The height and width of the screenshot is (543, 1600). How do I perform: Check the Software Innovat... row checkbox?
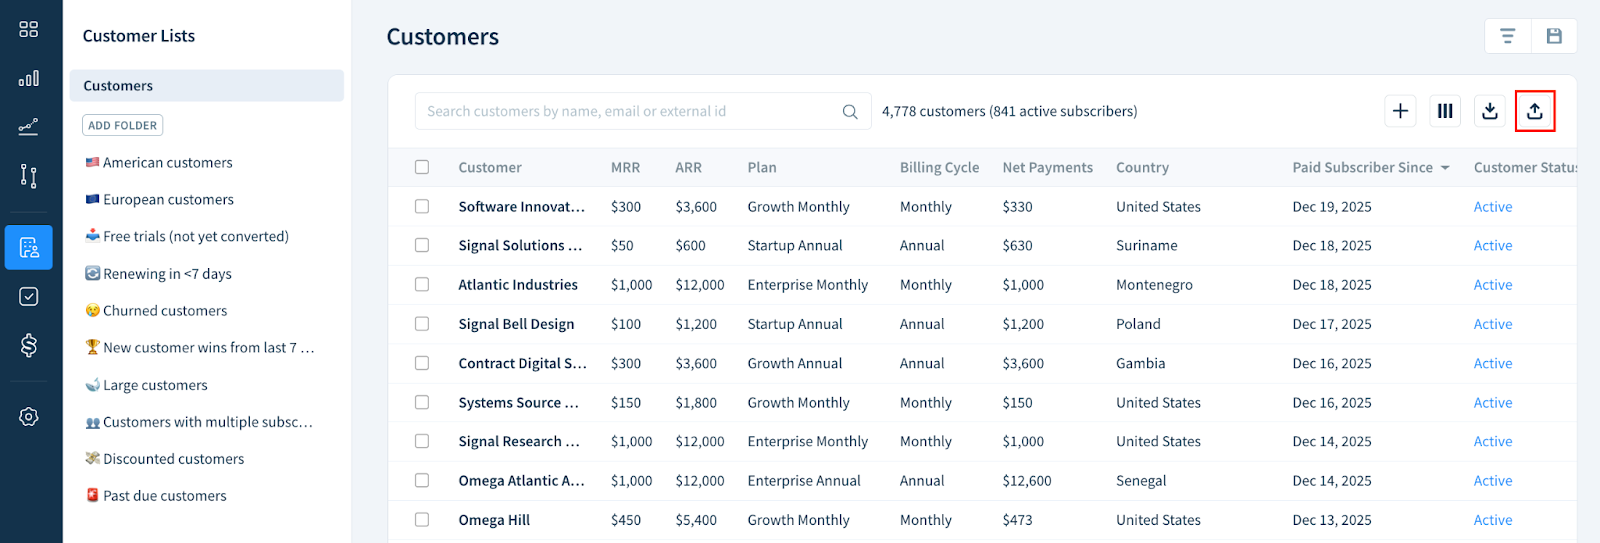click(x=422, y=206)
